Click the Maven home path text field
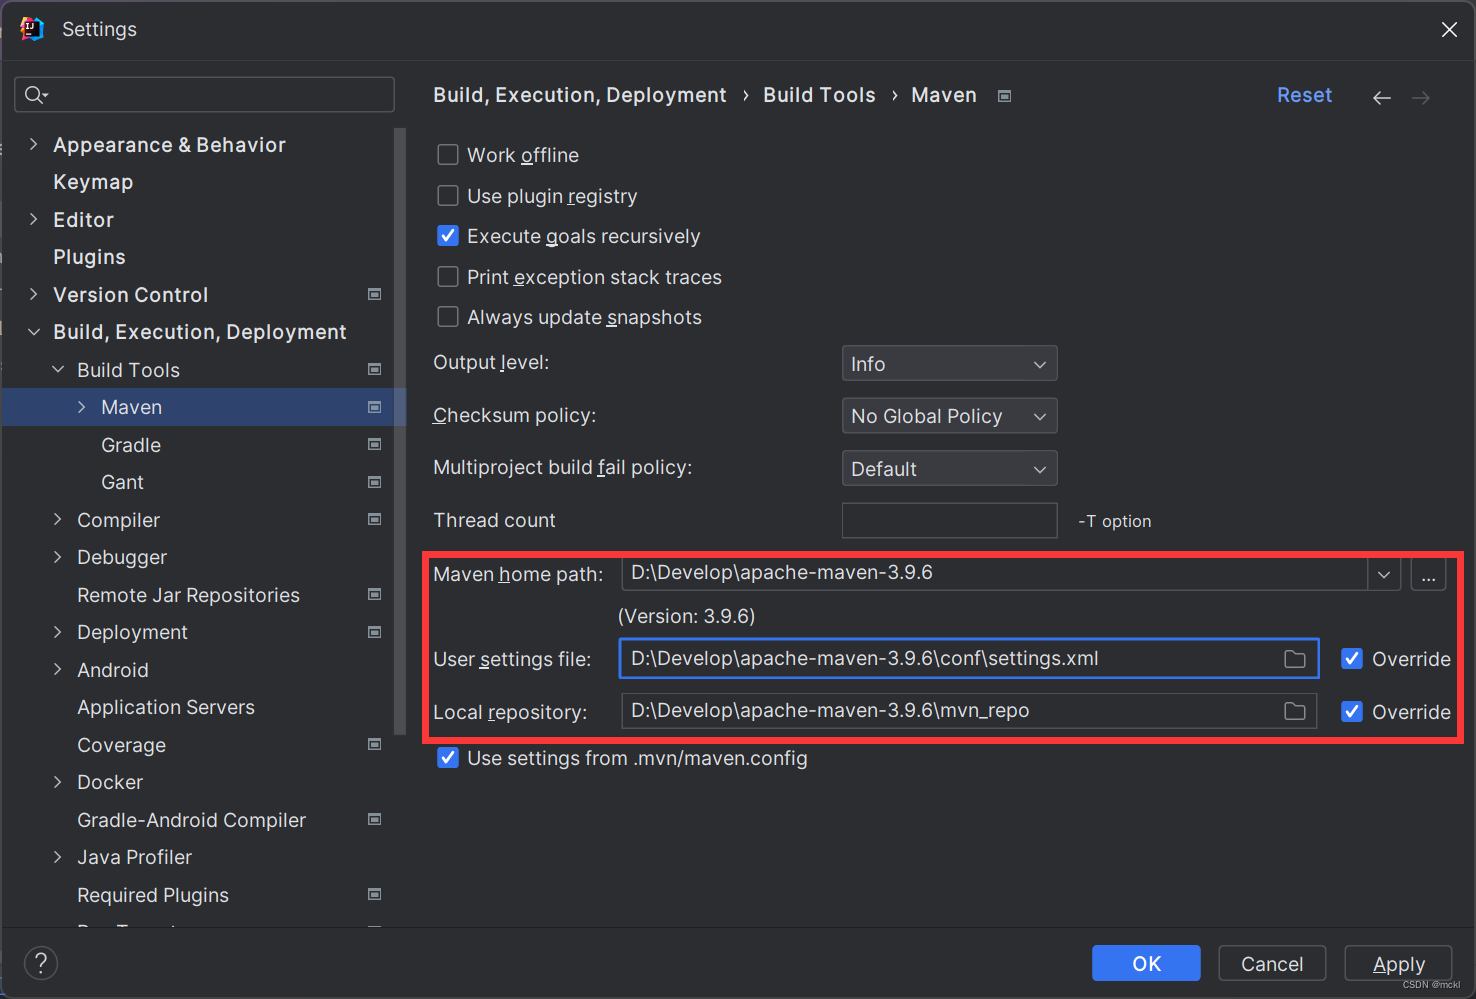 coord(995,574)
